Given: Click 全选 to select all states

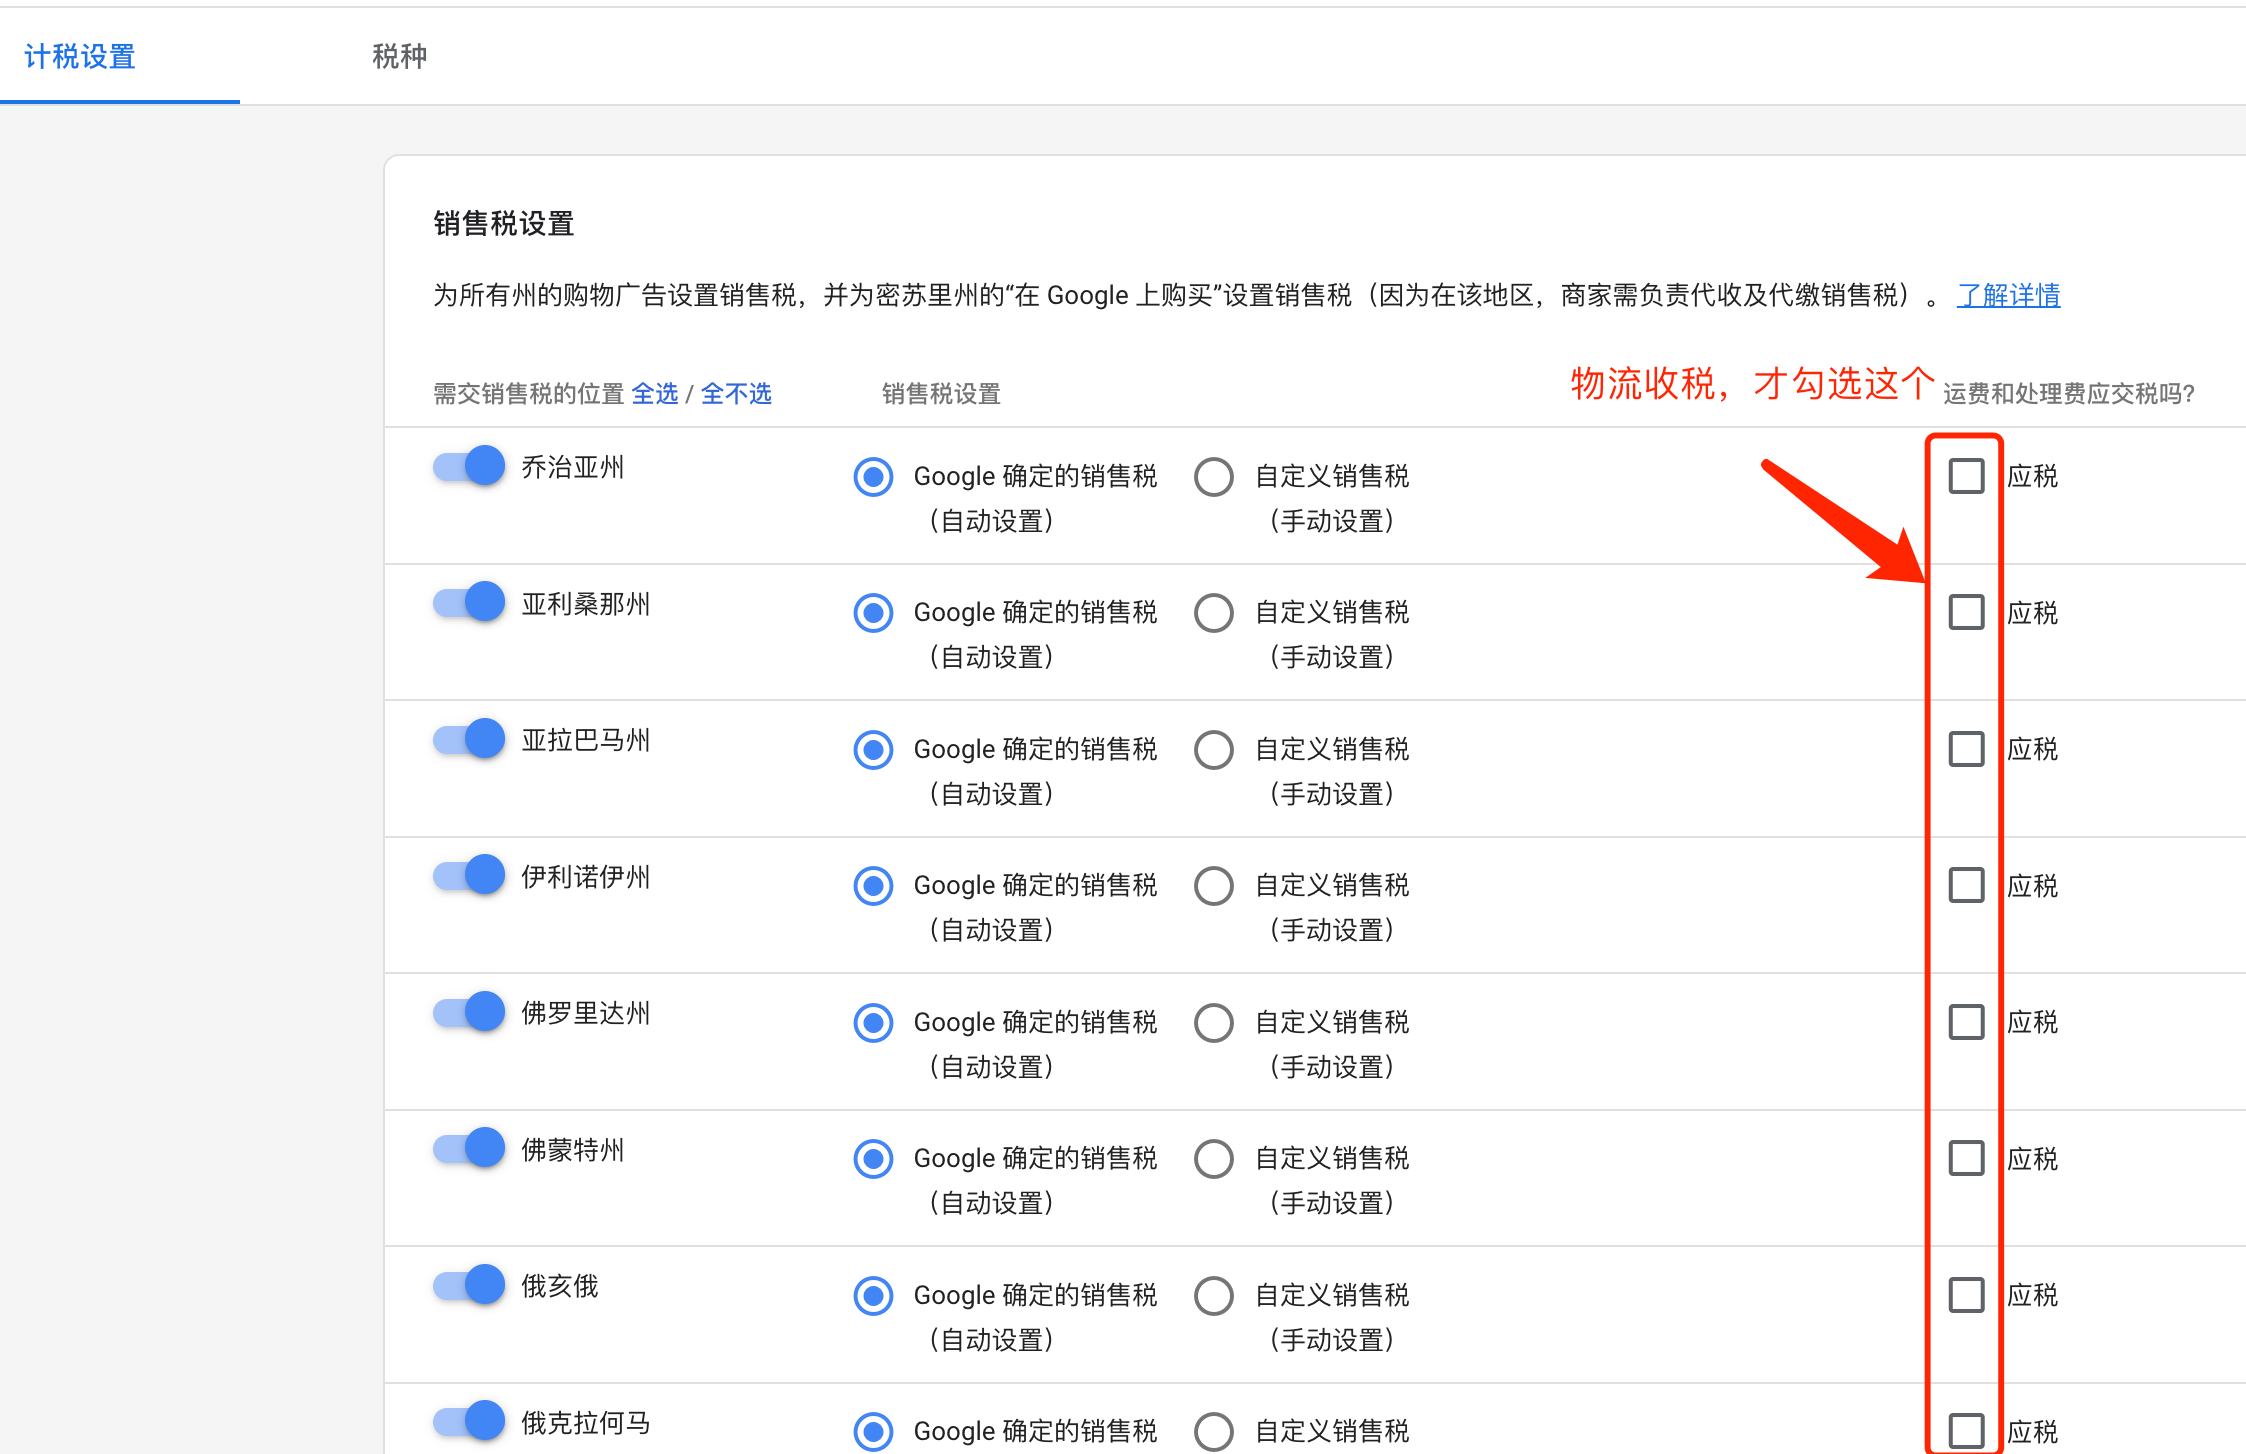Looking at the screenshot, I should (x=655, y=393).
